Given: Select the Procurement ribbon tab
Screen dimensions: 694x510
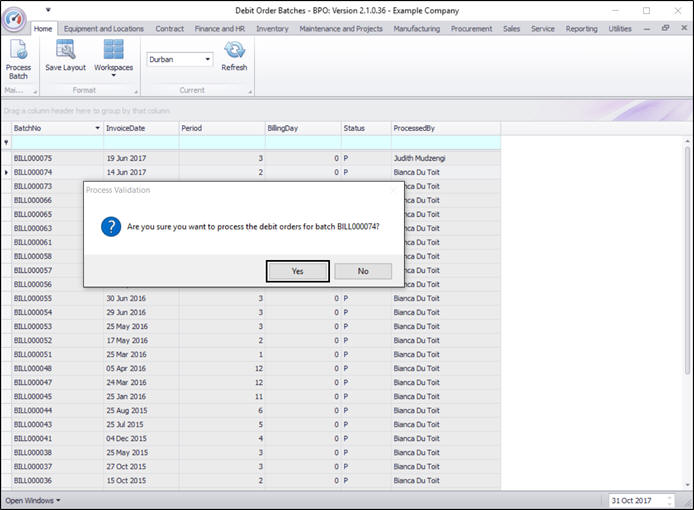Looking at the screenshot, I should [472, 29].
